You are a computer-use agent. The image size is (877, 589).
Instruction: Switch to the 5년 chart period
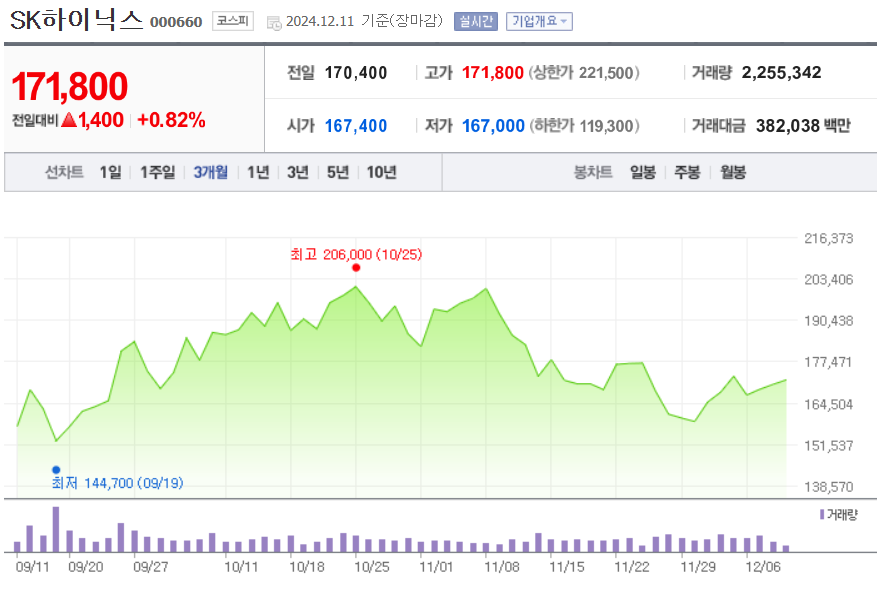pyautogui.click(x=338, y=172)
